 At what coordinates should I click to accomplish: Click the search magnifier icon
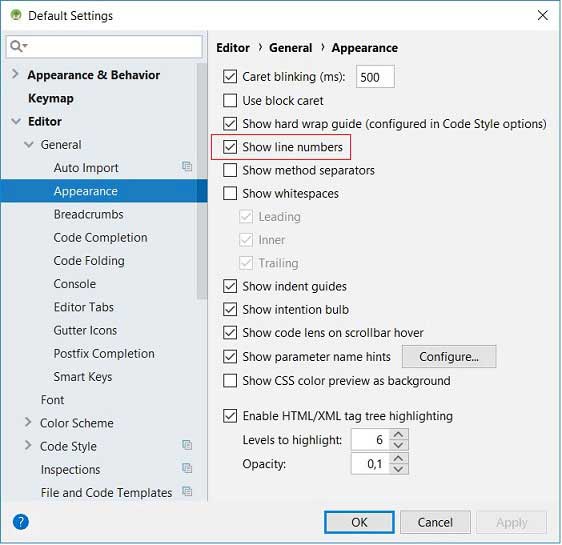18,46
